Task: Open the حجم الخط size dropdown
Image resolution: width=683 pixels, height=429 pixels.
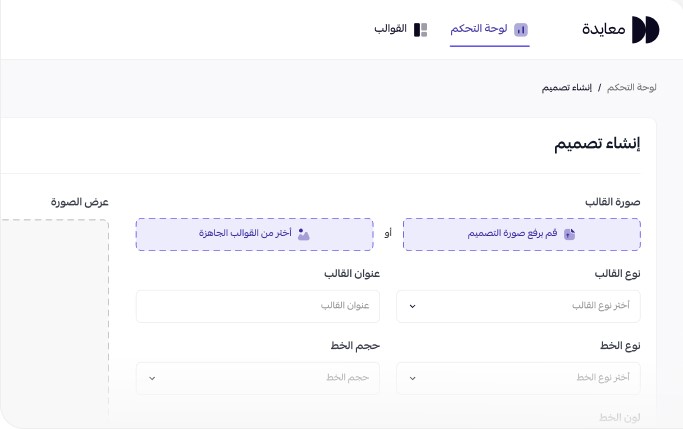Action: (258, 378)
